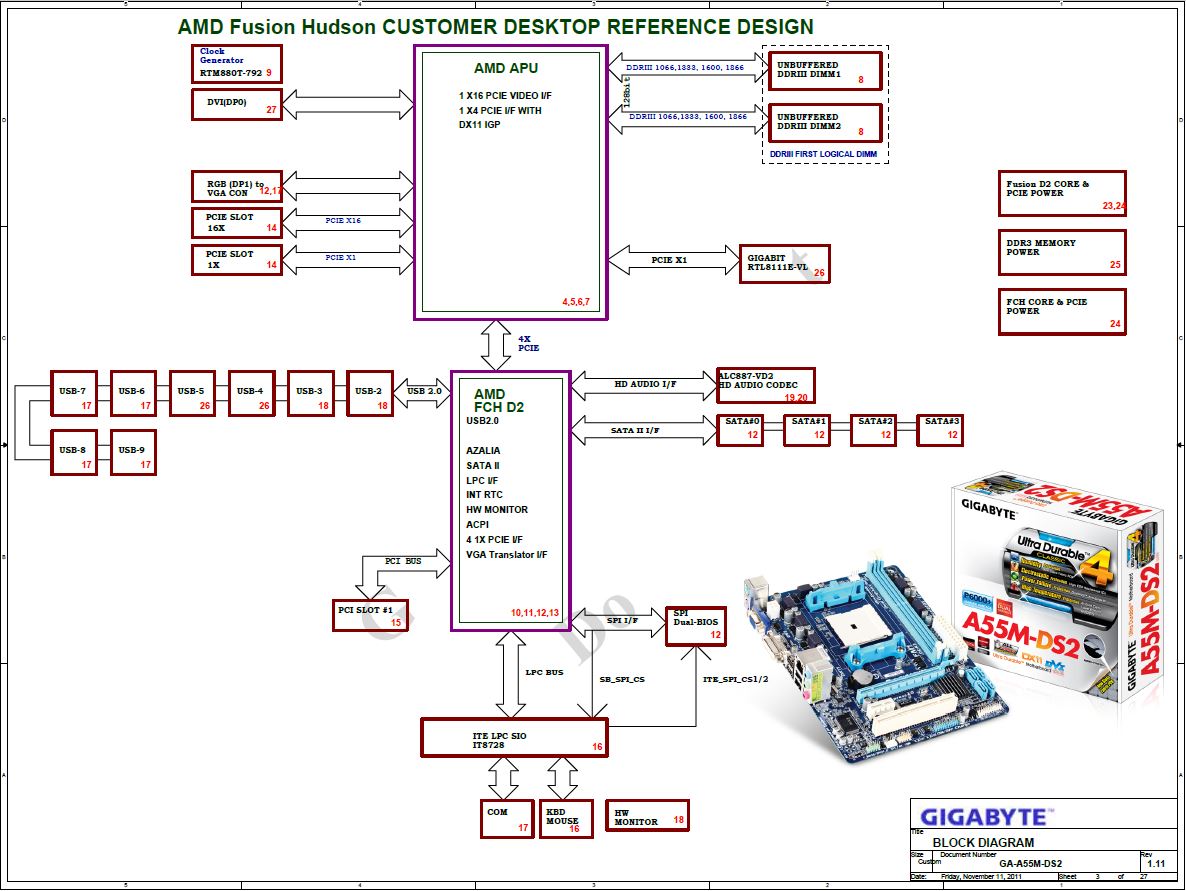
Task: Select the USB-4 block
Action: coord(251,393)
